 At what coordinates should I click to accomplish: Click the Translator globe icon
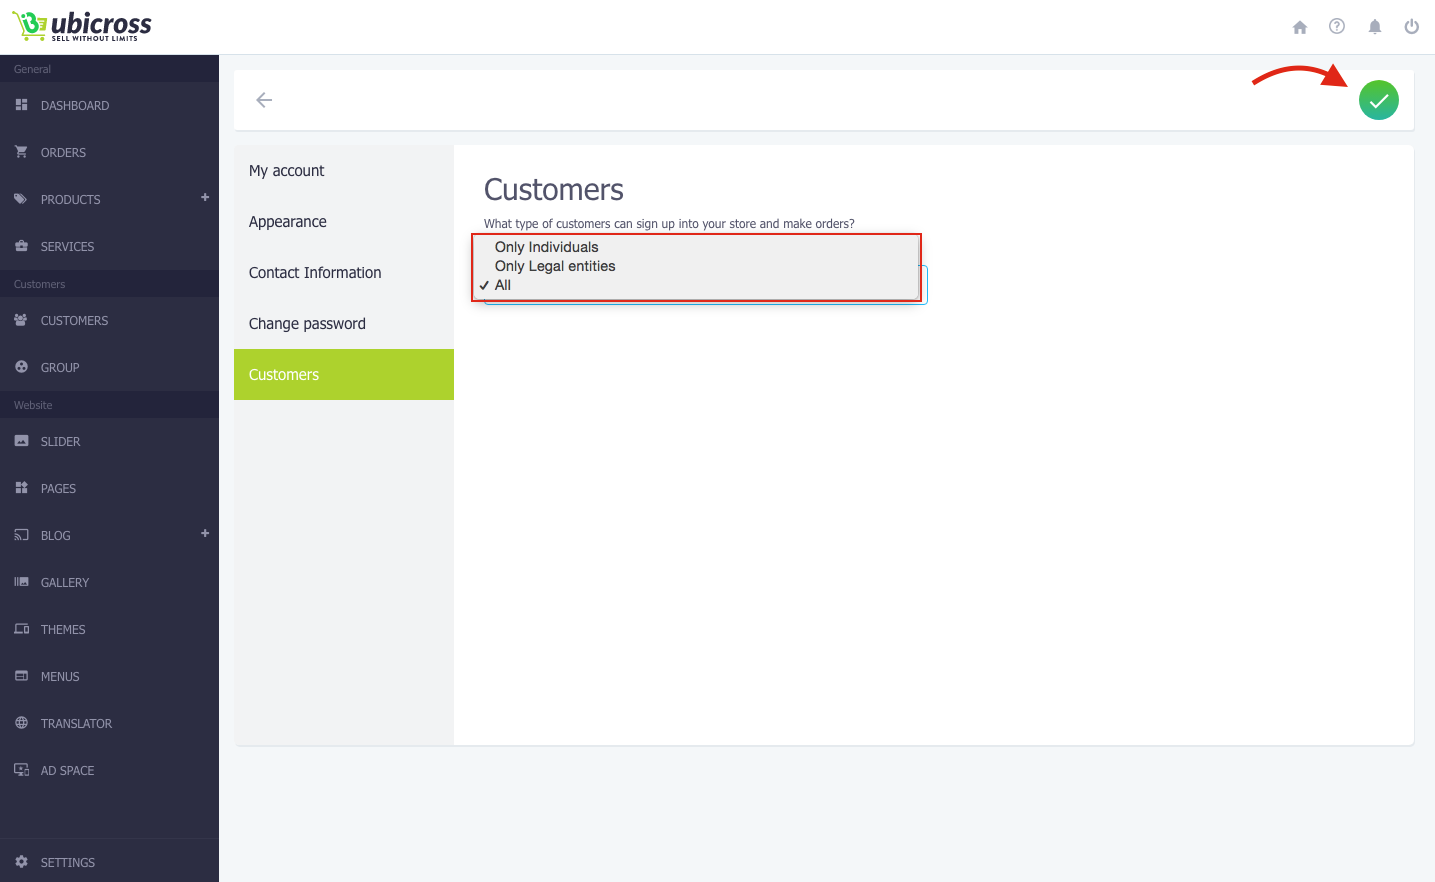pos(21,723)
